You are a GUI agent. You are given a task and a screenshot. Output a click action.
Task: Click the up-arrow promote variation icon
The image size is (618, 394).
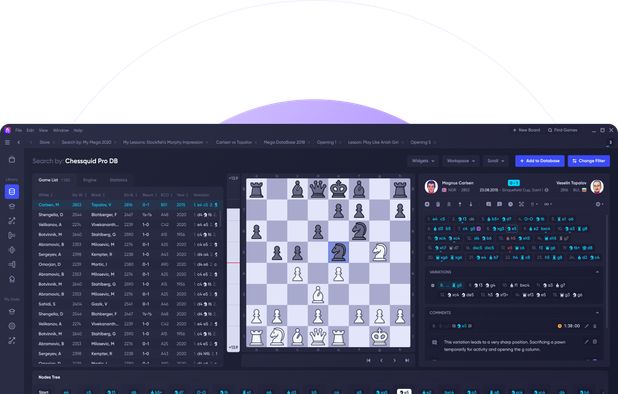coord(460,204)
